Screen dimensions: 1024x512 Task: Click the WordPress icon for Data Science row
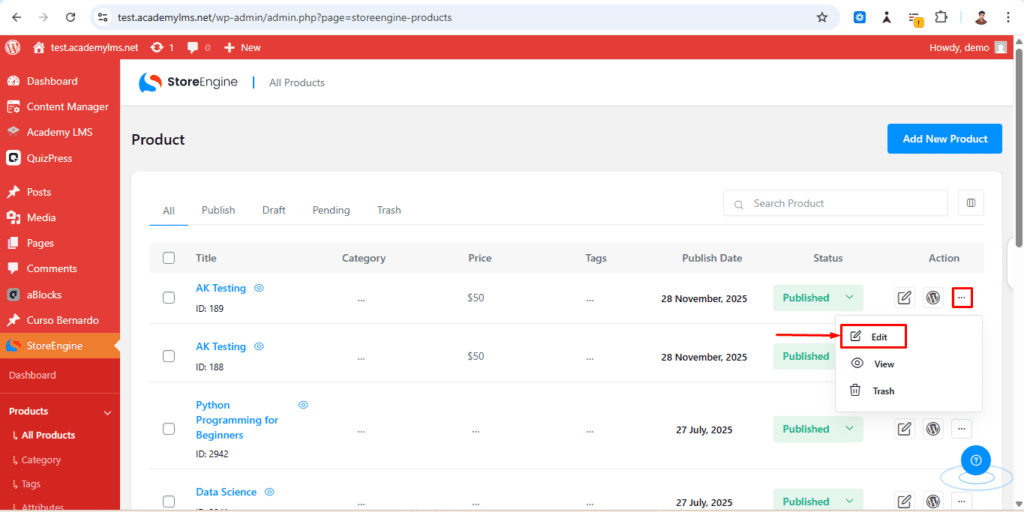[x=933, y=502]
